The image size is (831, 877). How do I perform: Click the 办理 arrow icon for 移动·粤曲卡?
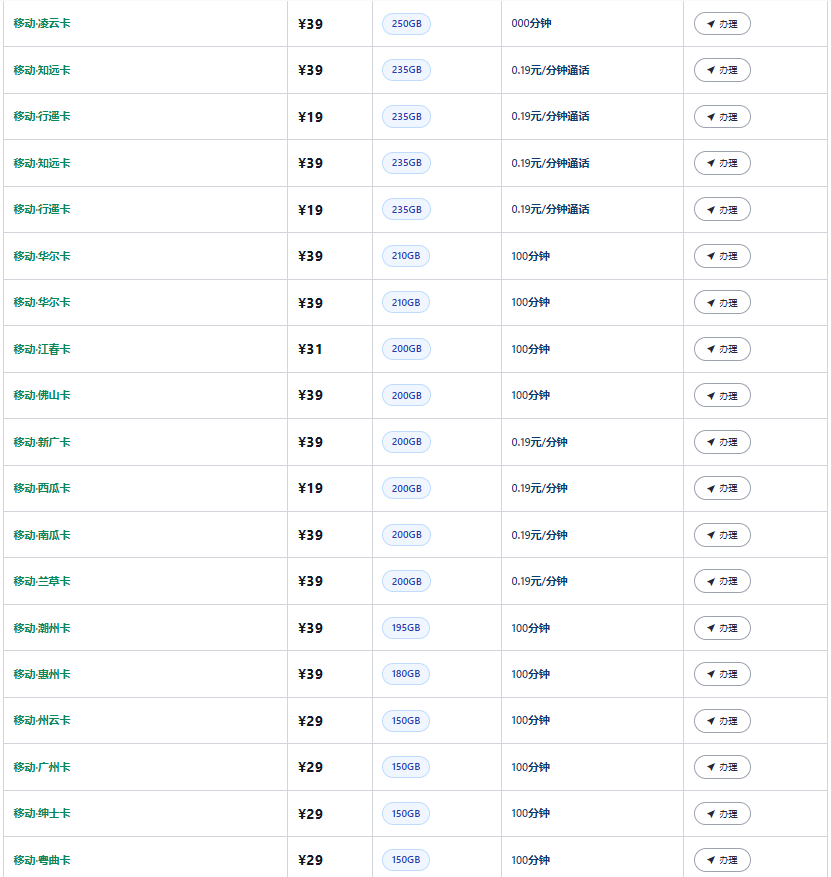pos(711,860)
